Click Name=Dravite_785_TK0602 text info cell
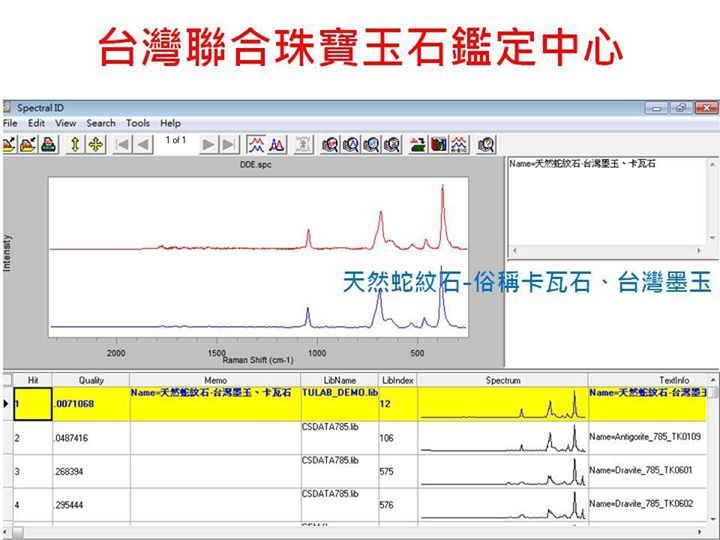The height and width of the screenshot is (540, 720). 647,505
